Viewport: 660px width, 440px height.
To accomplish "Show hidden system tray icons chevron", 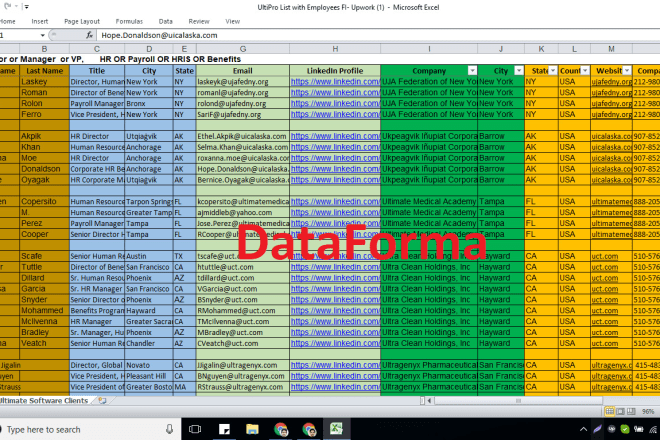I will click(583, 429).
